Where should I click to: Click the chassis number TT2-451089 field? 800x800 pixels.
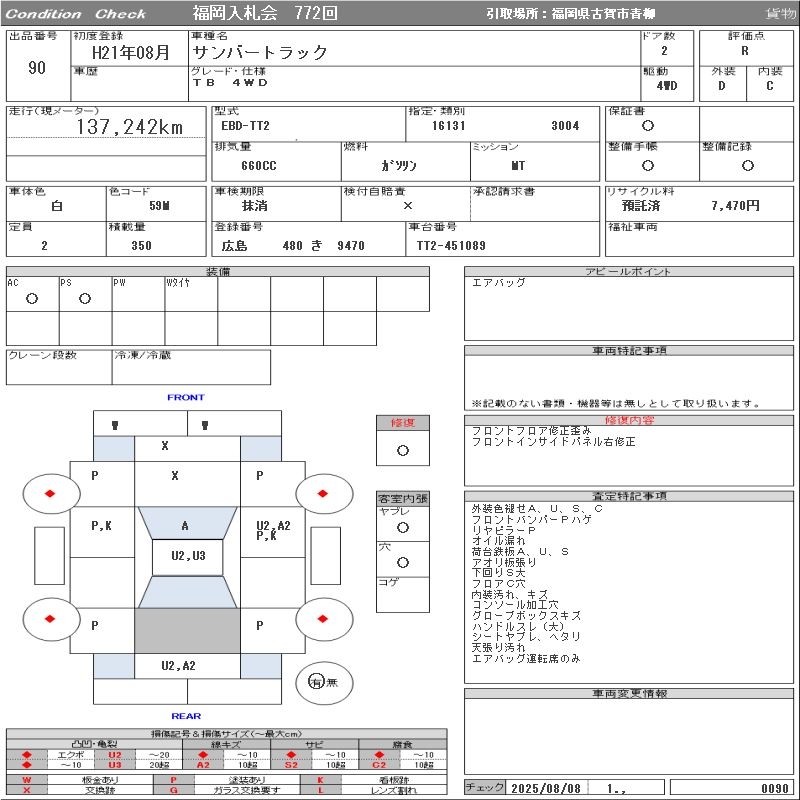[x=451, y=245]
